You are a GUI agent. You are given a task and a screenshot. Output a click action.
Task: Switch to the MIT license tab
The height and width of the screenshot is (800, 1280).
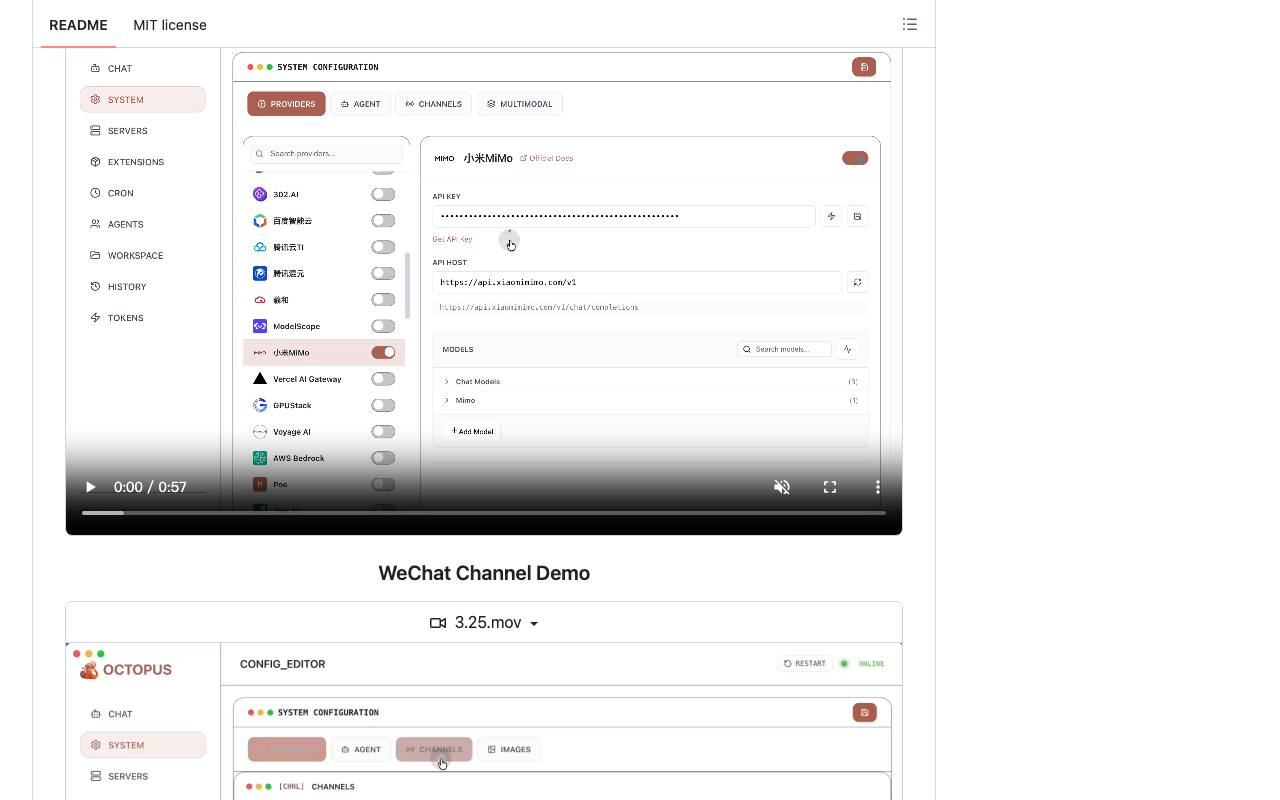pyautogui.click(x=170, y=25)
